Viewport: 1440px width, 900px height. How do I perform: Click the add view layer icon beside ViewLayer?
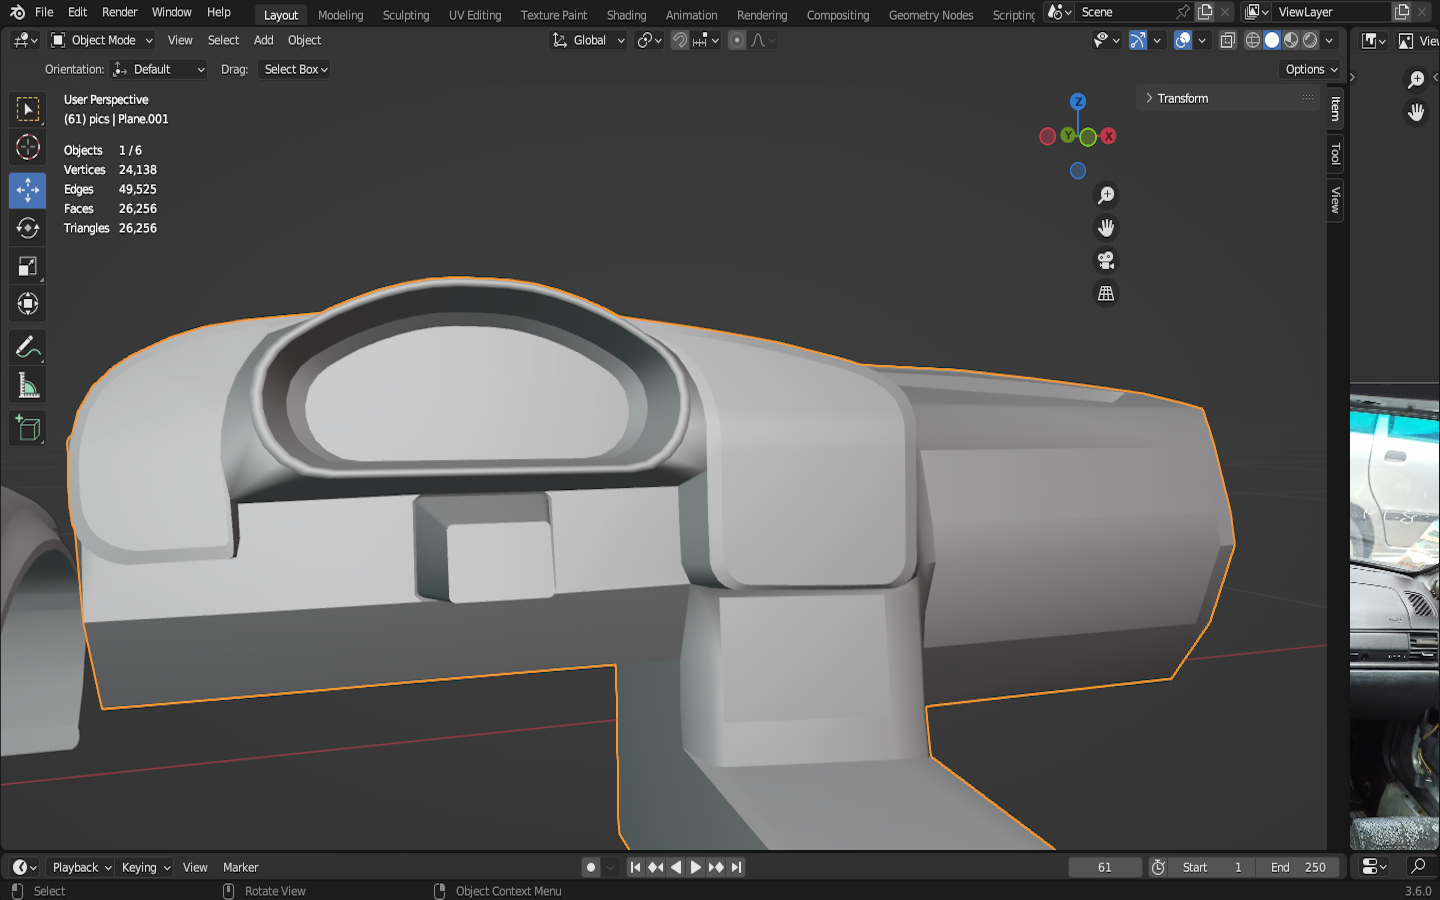click(x=1402, y=12)
